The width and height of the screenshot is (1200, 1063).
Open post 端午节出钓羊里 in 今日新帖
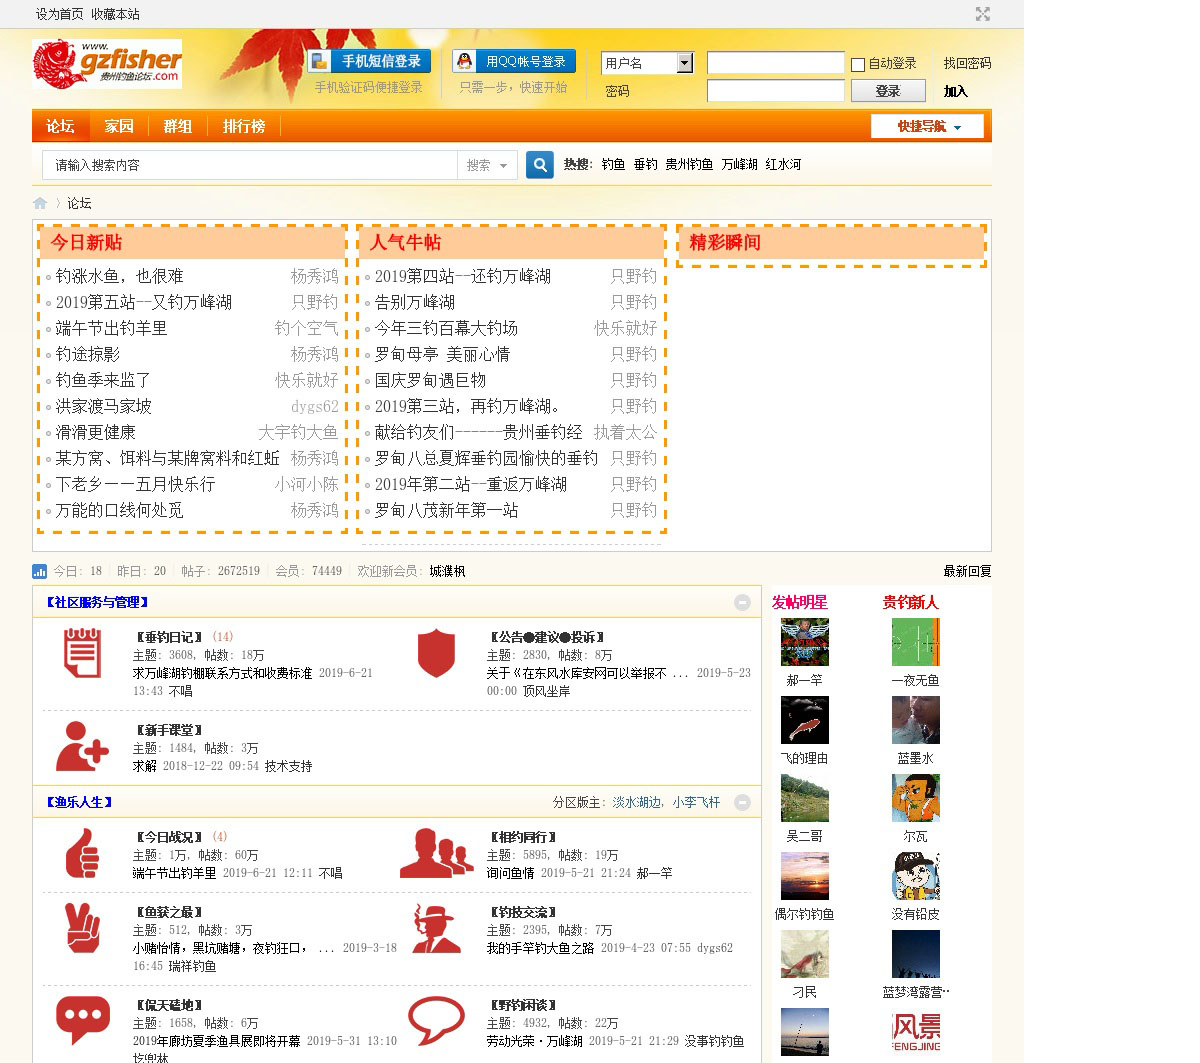112,328
